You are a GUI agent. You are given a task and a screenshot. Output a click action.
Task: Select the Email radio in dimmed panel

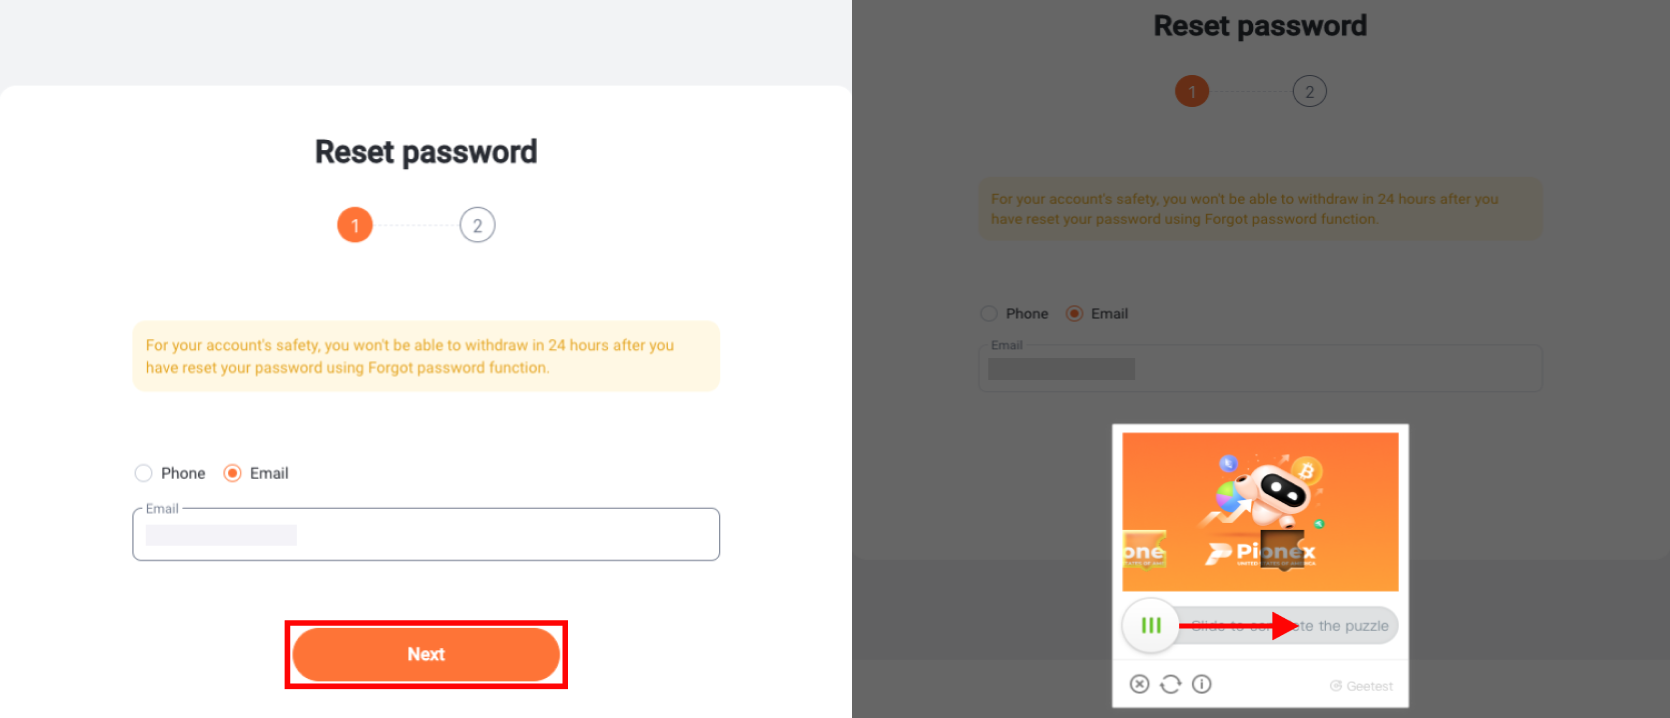(x=1074, y=313)
